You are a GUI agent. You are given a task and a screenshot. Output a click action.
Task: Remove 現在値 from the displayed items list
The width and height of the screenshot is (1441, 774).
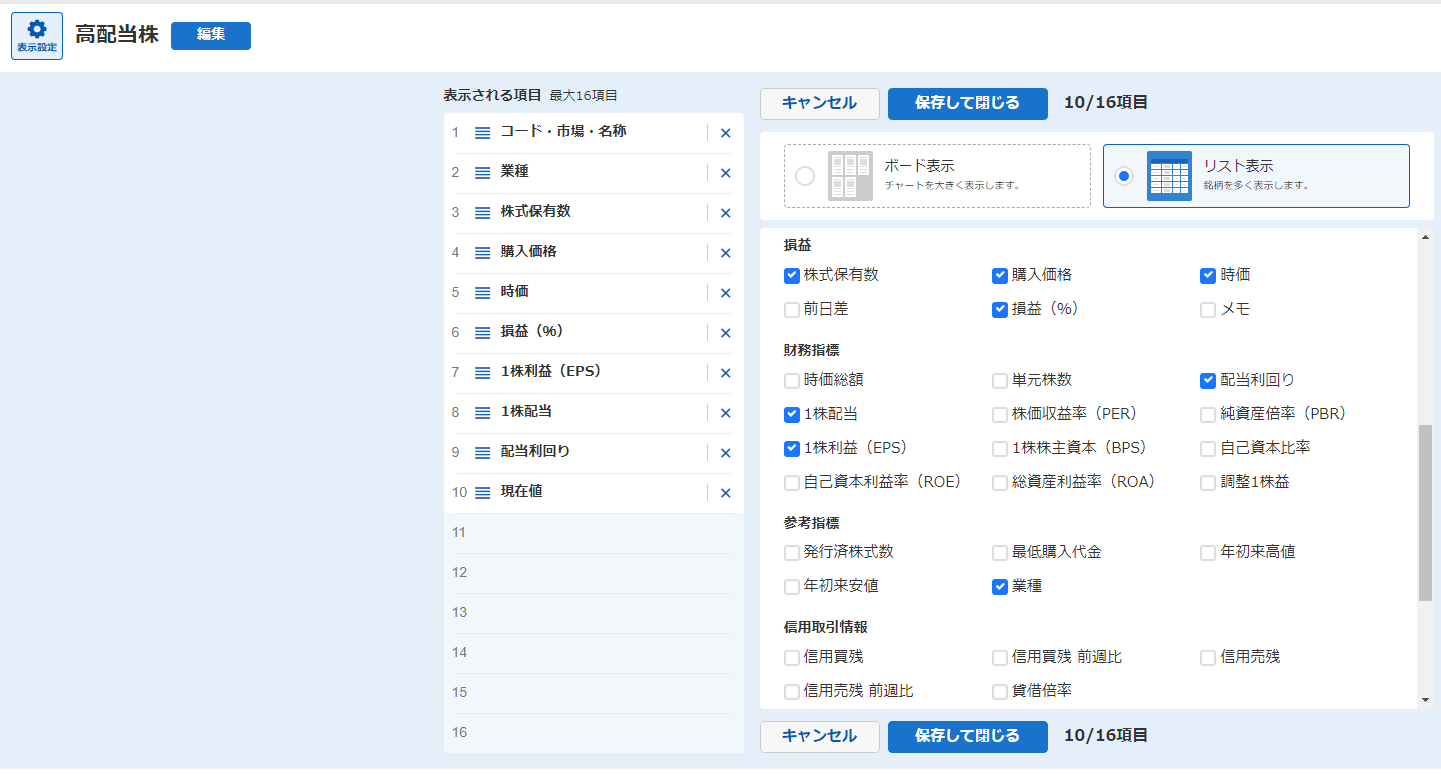pos(726,493)
